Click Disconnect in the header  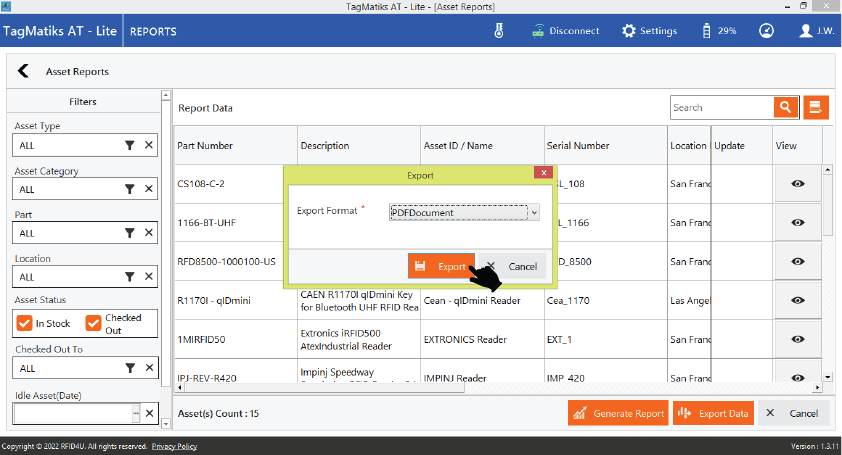pyautogui.click(x=565, y=31)
